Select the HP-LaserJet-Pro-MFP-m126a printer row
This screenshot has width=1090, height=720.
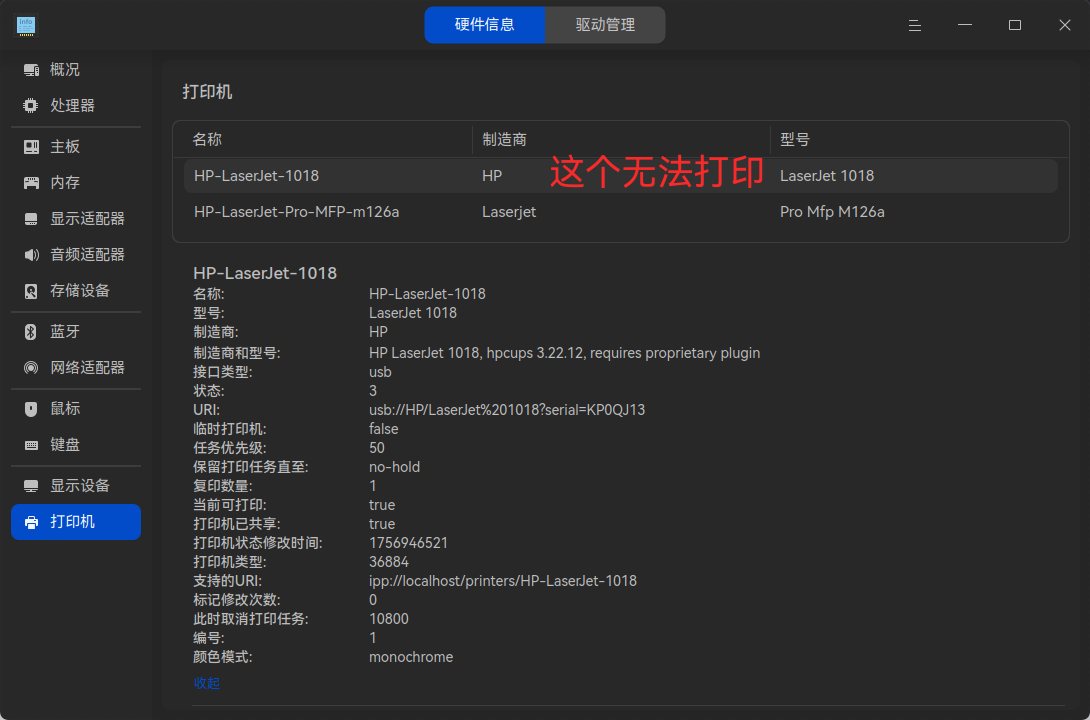click(621, 212)
